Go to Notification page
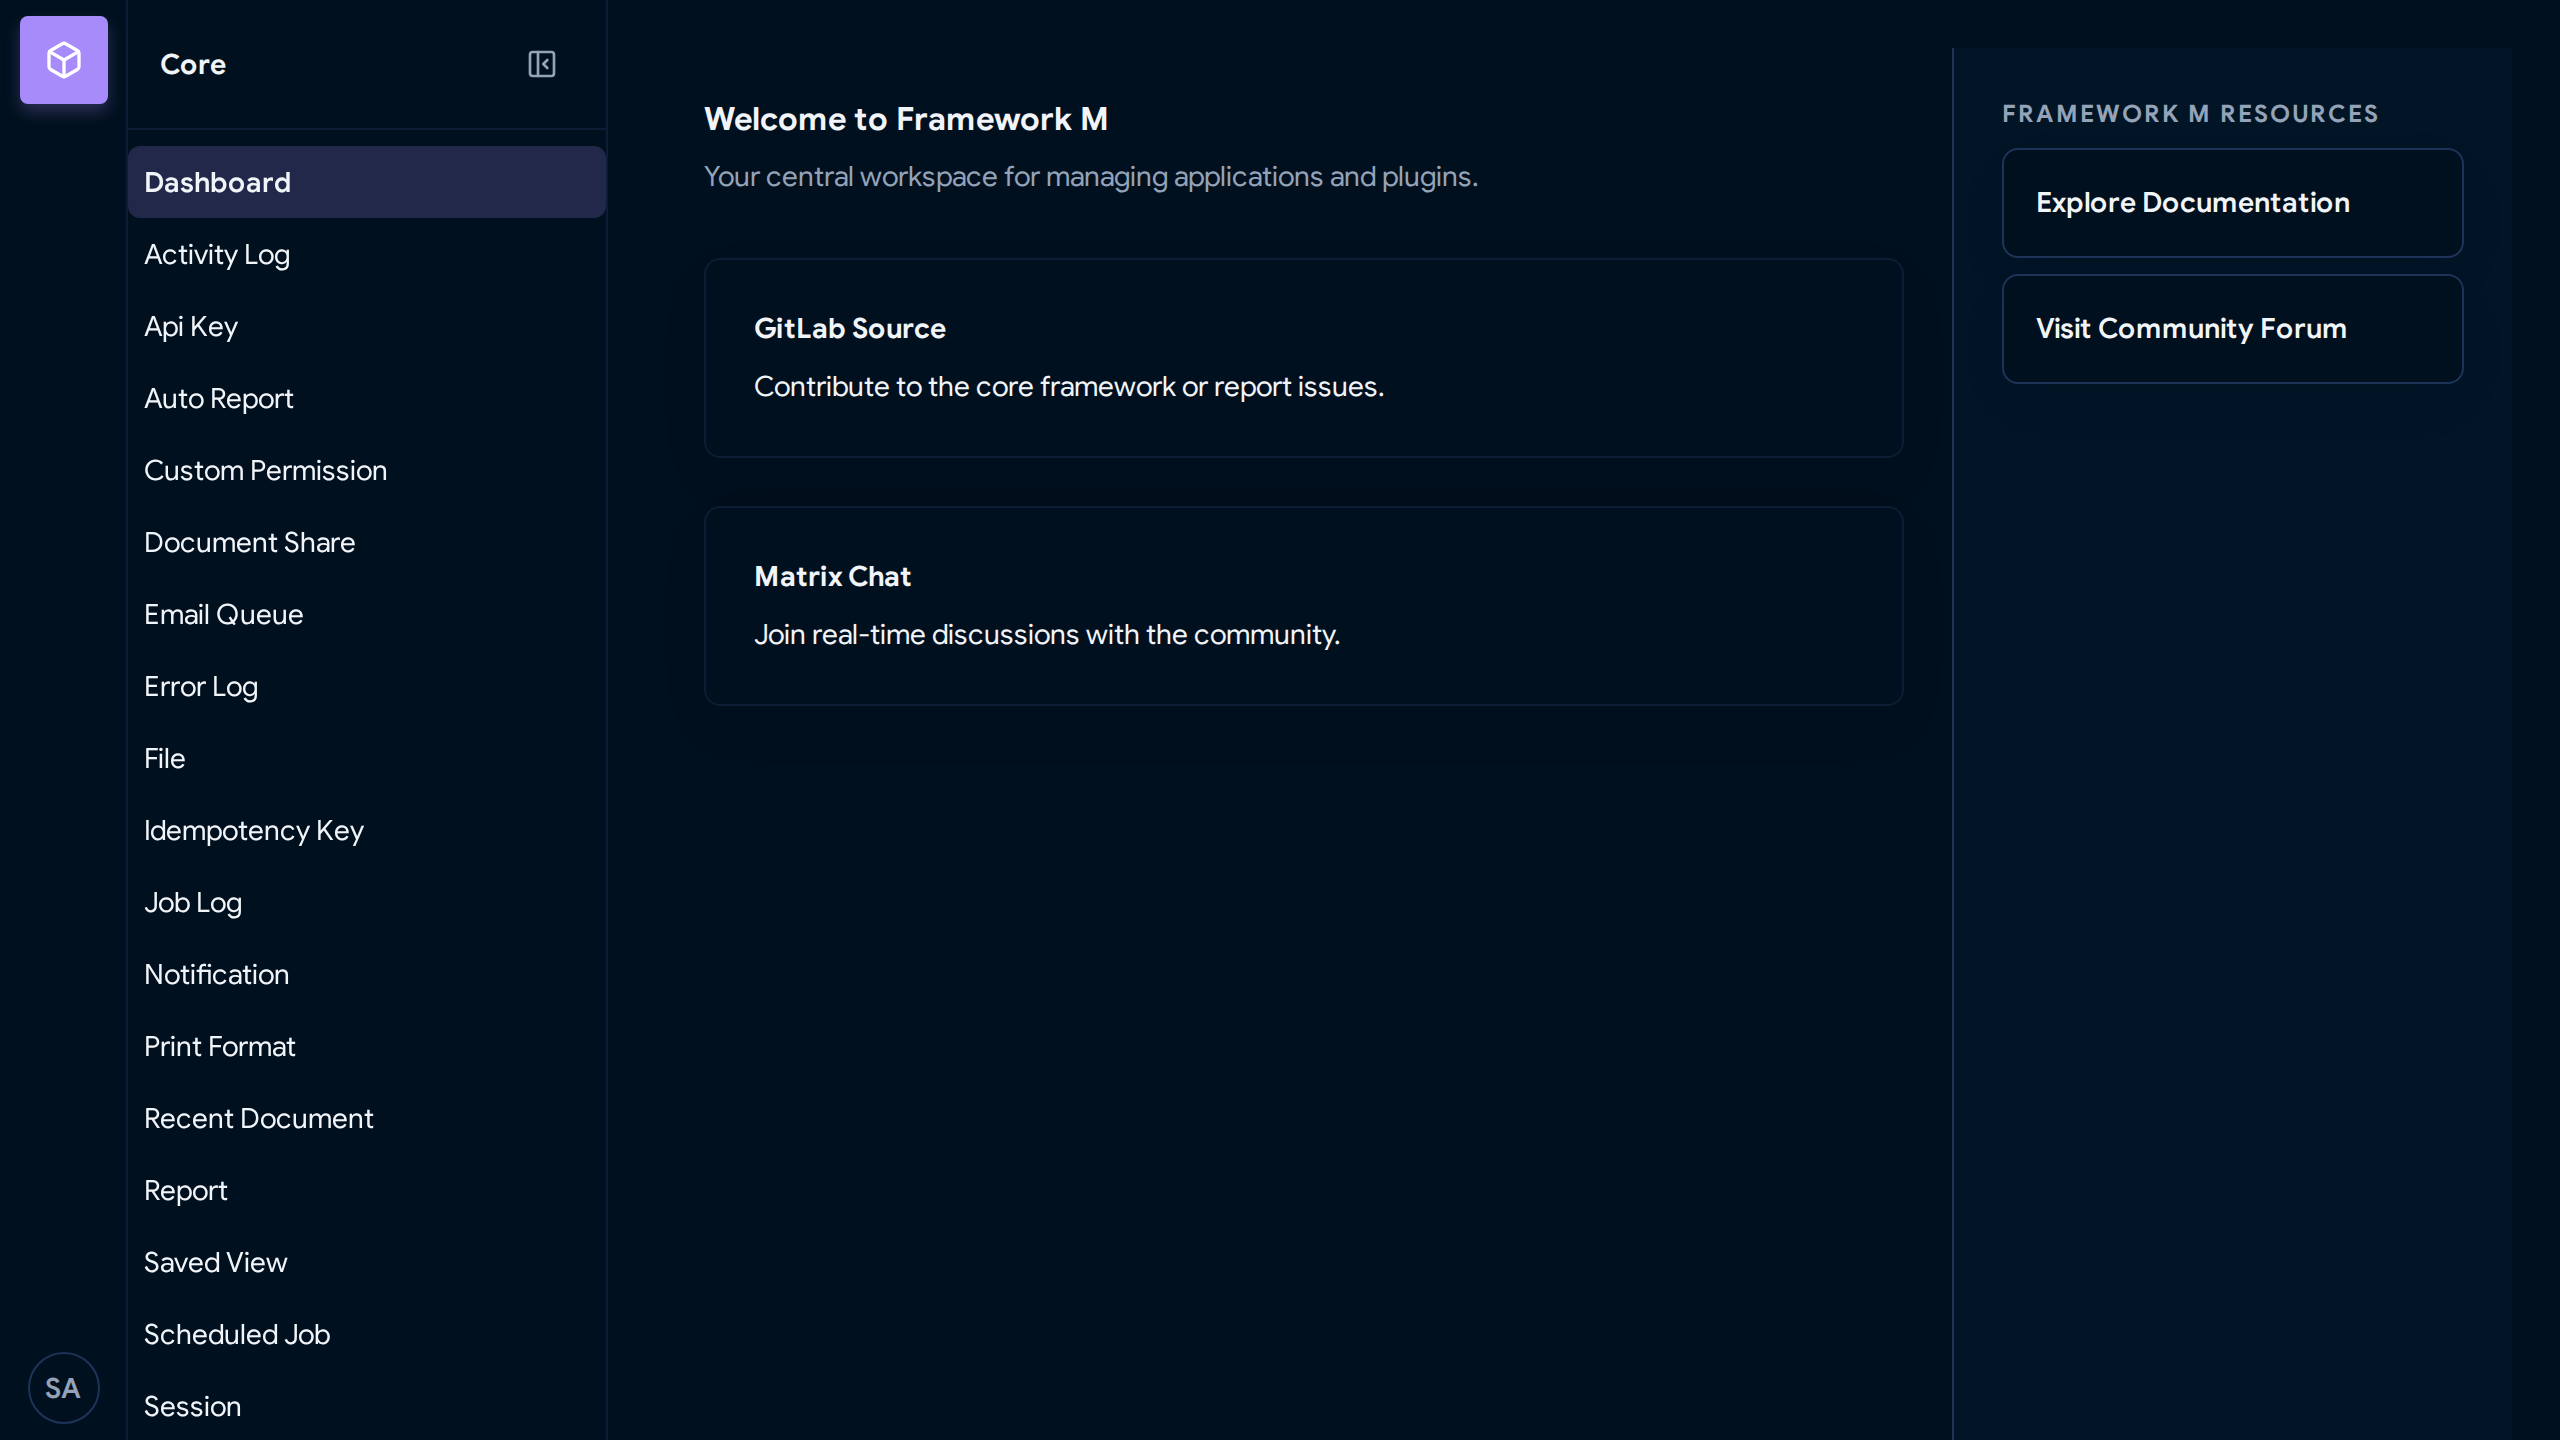 [367, 974]
